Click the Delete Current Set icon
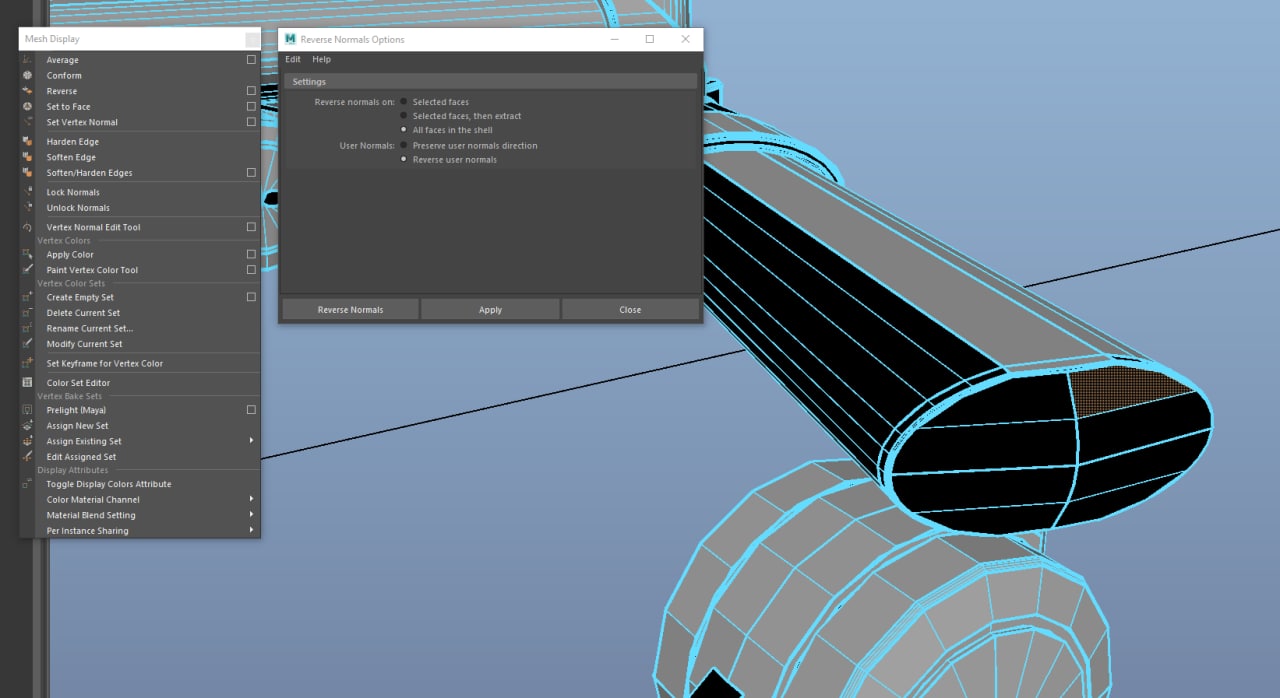1280x698 pixels. [x=27, y=313]
